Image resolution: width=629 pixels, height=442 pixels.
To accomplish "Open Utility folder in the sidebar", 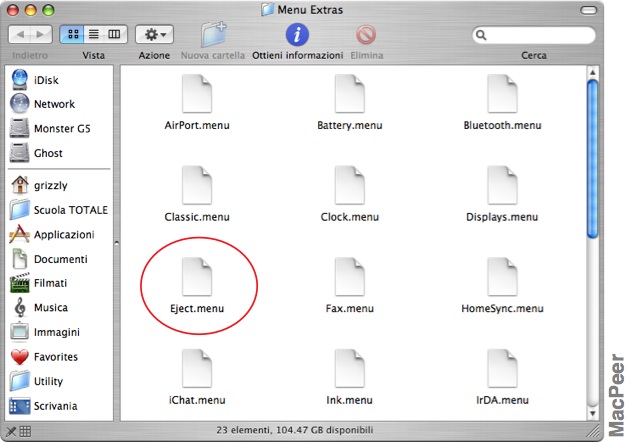I will point(37,381).
